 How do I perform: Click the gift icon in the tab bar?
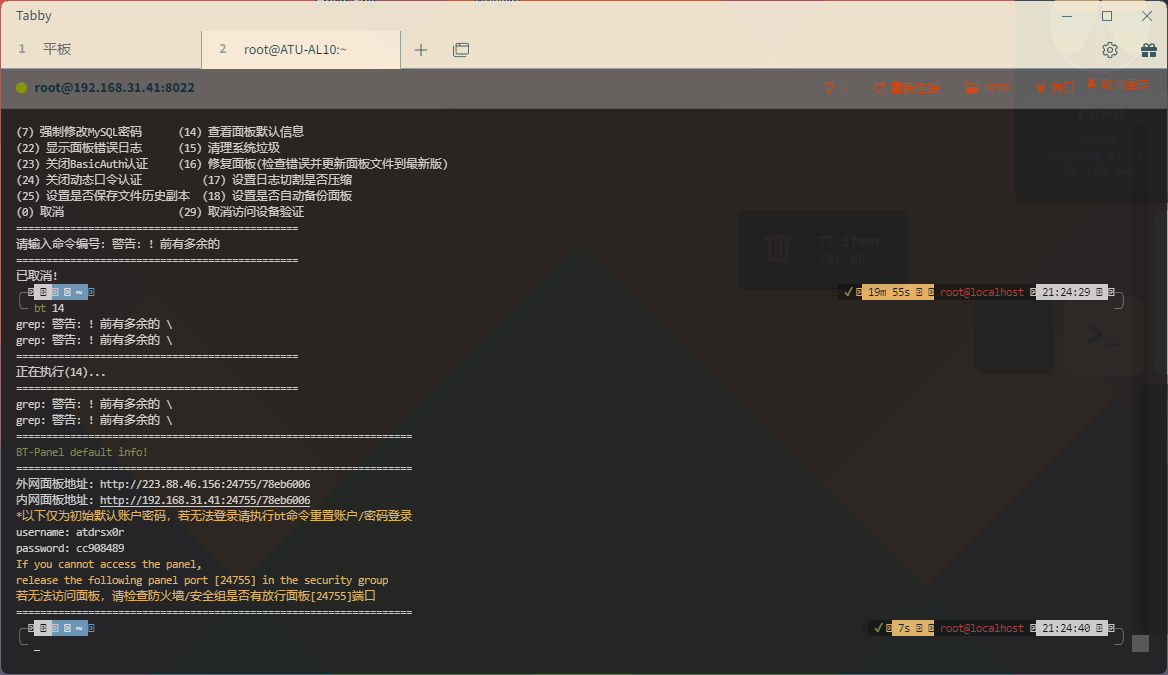[1149, 50]
